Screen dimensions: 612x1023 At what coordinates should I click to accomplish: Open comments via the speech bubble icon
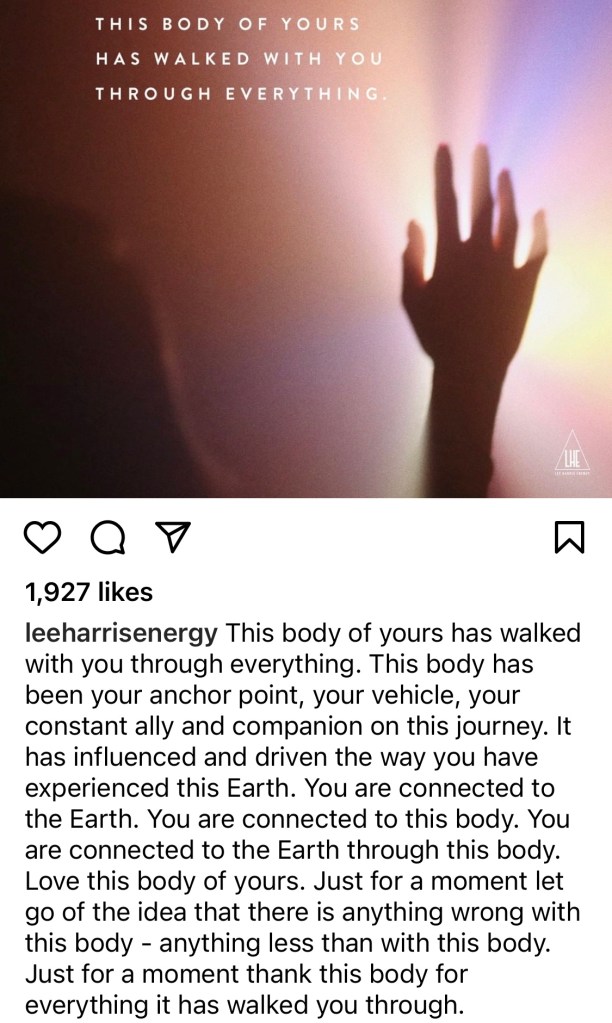(108, 538)
